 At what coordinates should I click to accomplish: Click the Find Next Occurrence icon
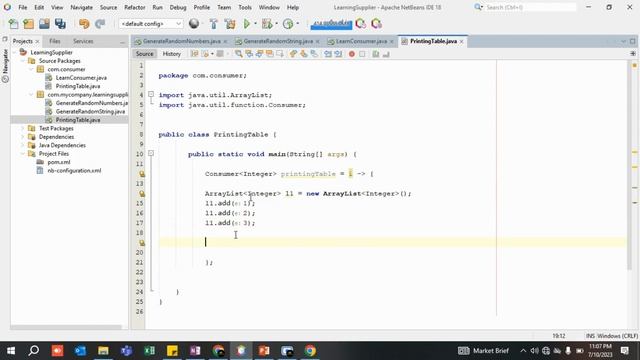click(x=259, y=54)
